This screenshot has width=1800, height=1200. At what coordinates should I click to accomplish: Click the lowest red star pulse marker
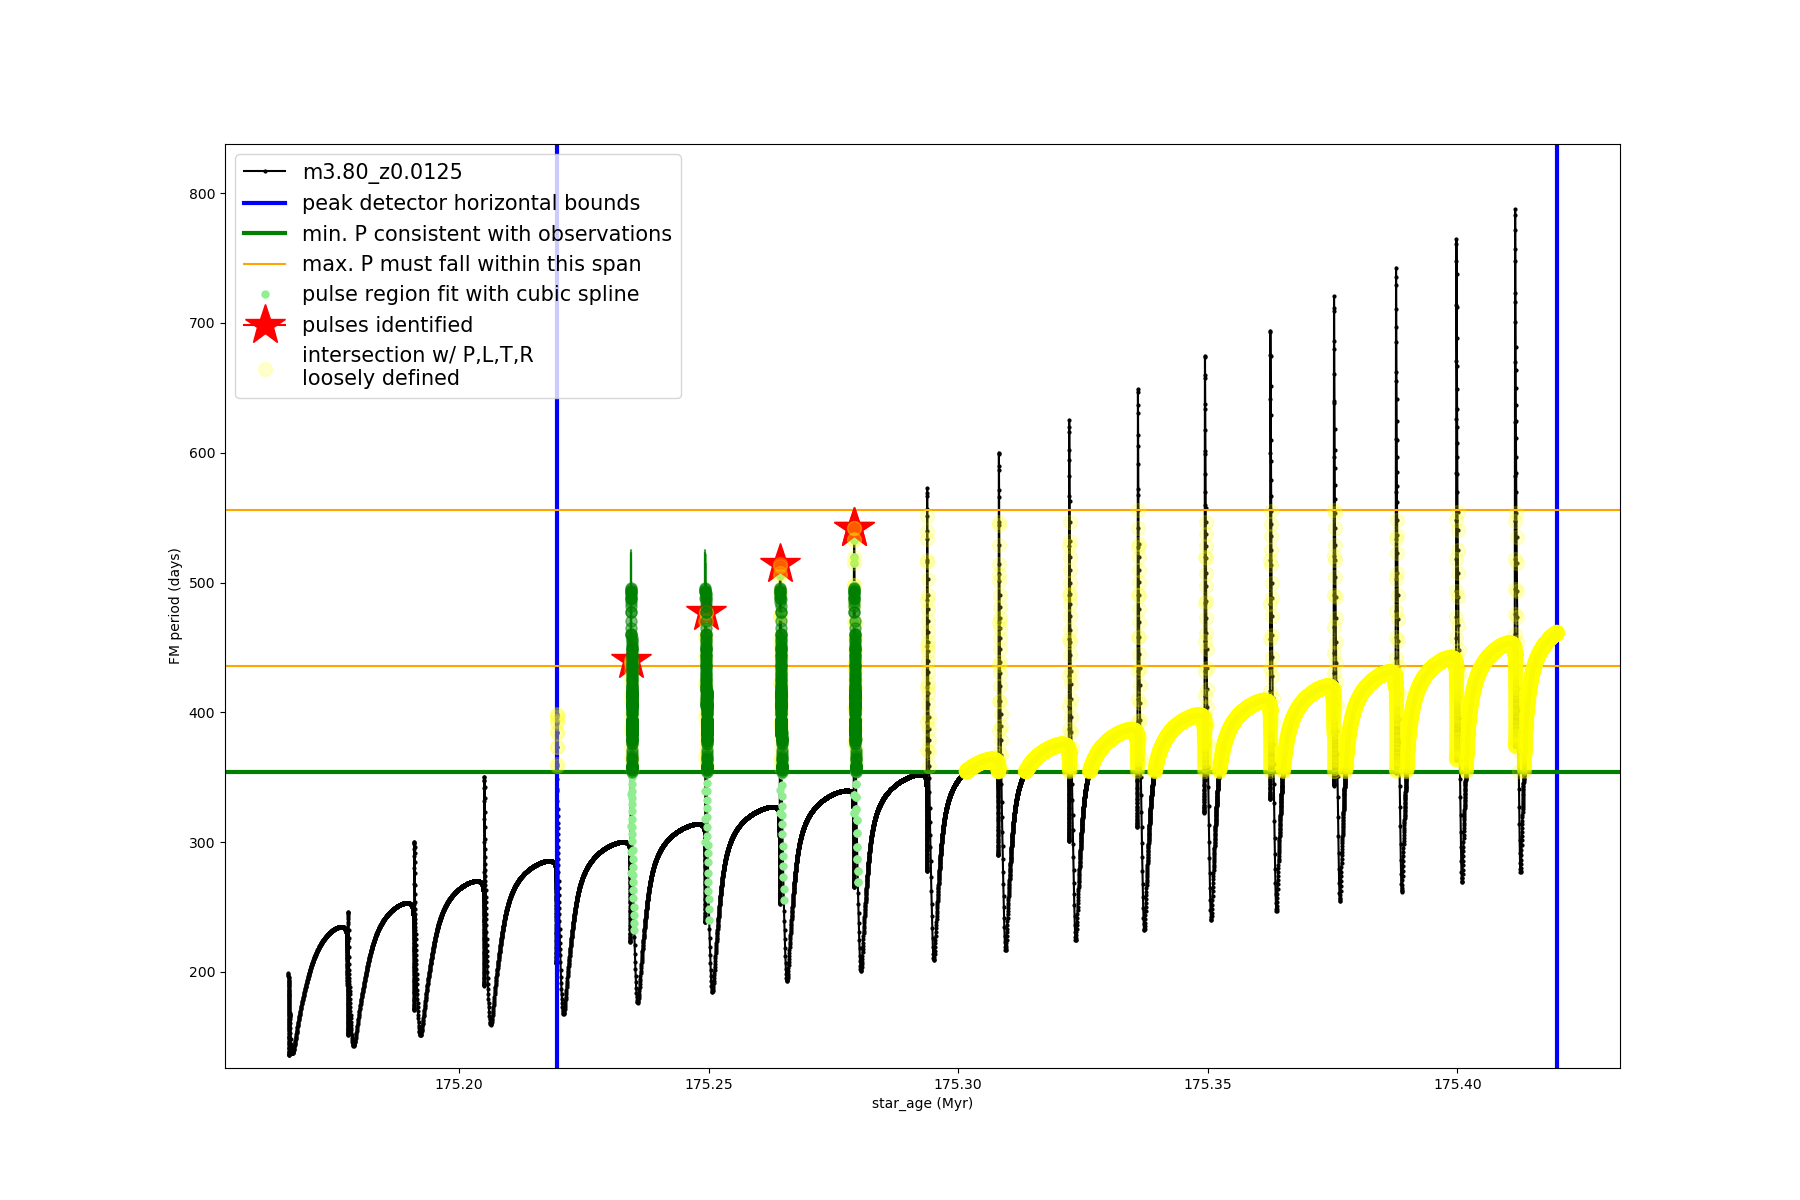tap(631, 661)
